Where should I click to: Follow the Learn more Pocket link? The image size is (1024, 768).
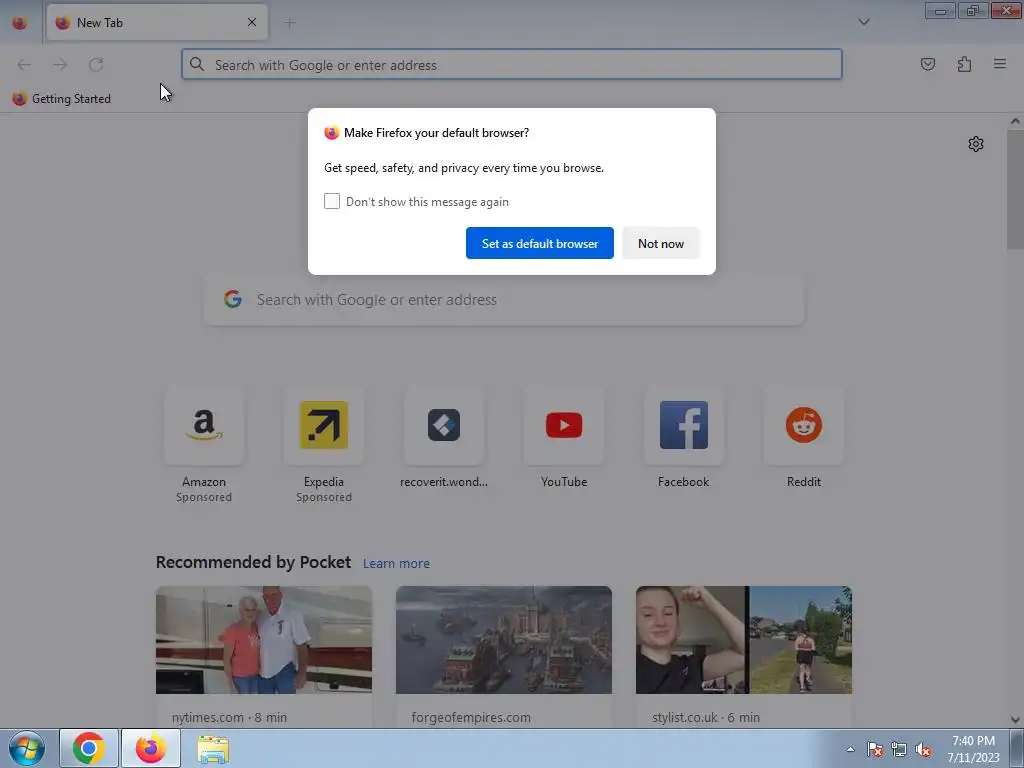(396, 563)
